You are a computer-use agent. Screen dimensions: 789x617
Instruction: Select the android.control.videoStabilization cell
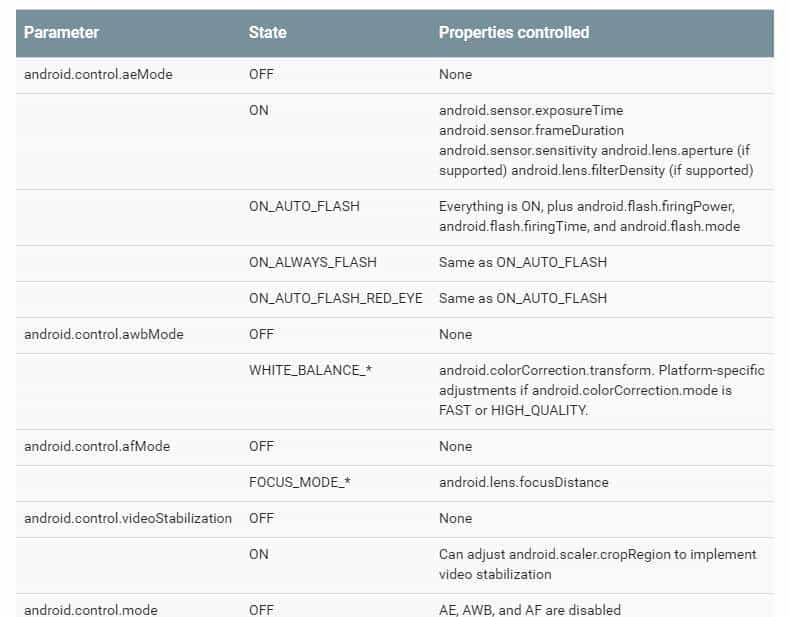point(128,518)
